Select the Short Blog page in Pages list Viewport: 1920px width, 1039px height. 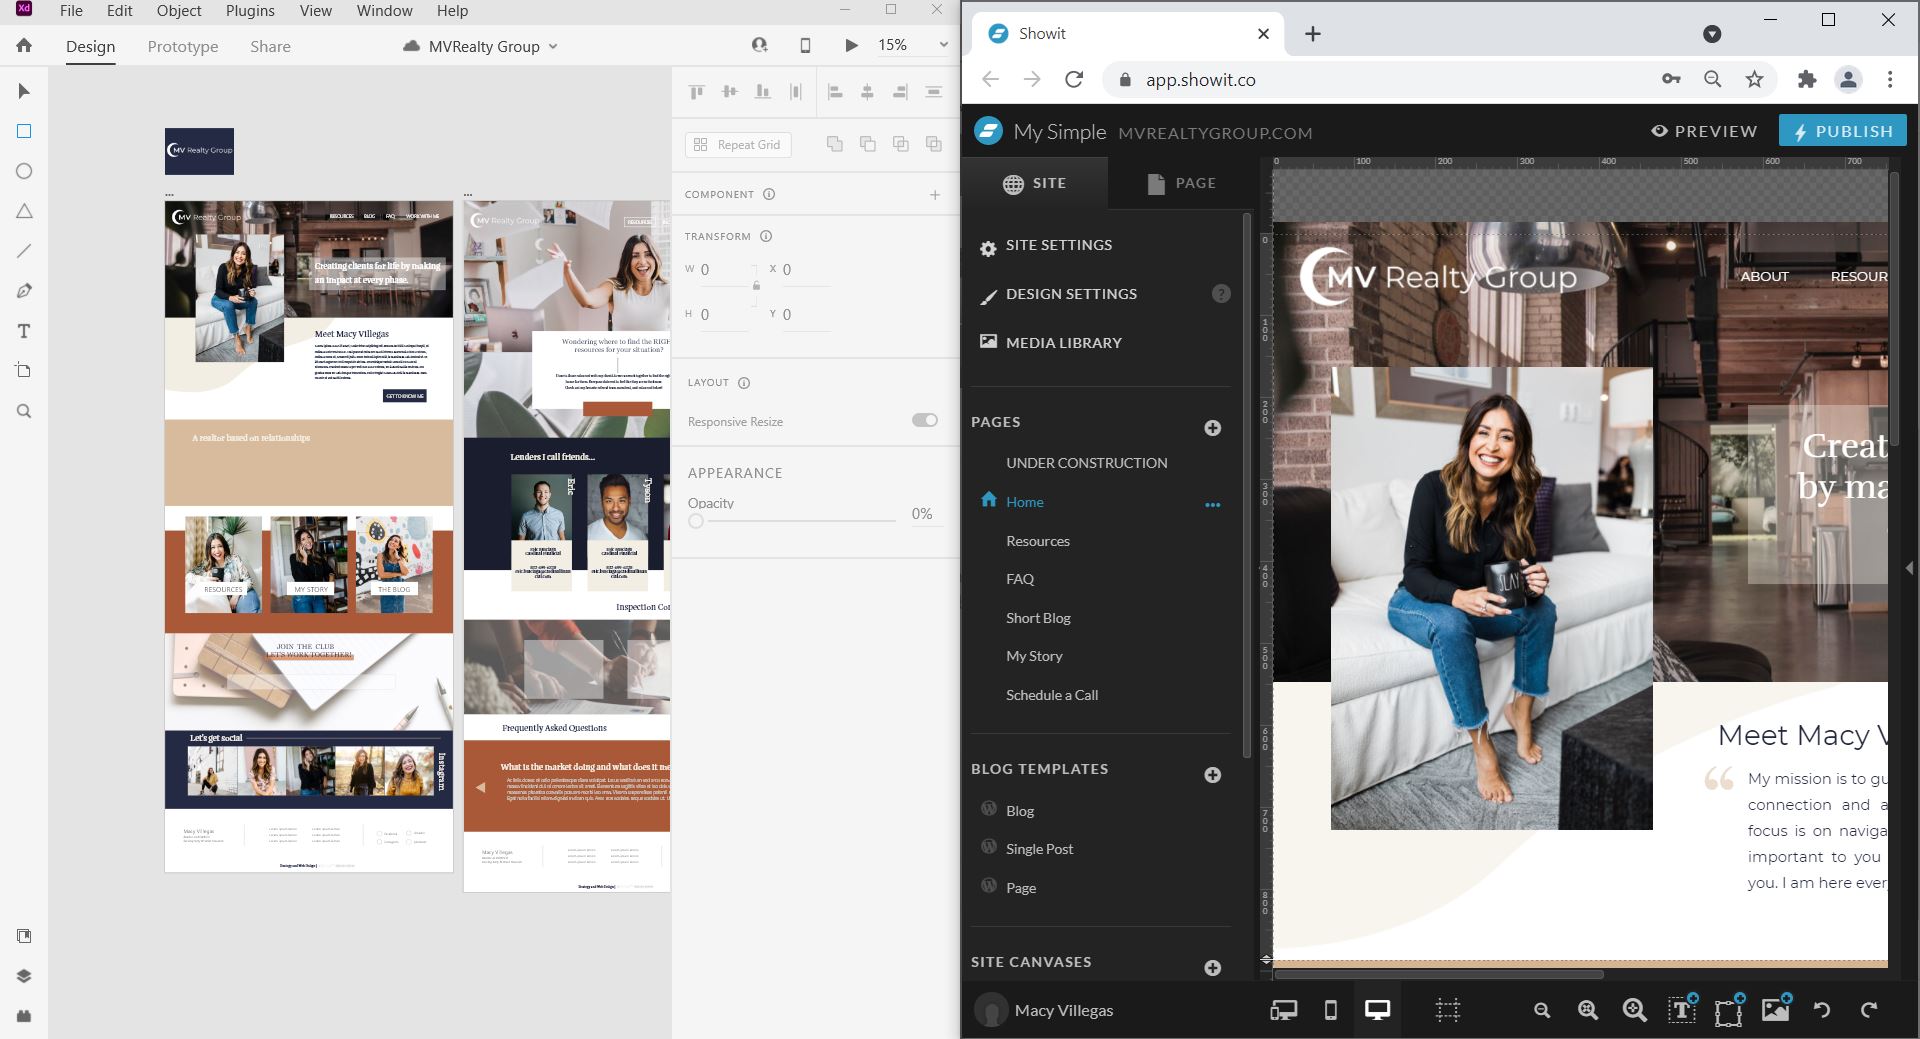(1038, 617)
